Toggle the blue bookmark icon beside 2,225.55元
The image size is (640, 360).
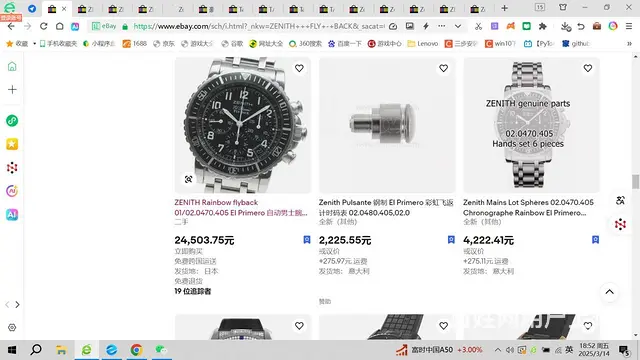click(451, 240)
